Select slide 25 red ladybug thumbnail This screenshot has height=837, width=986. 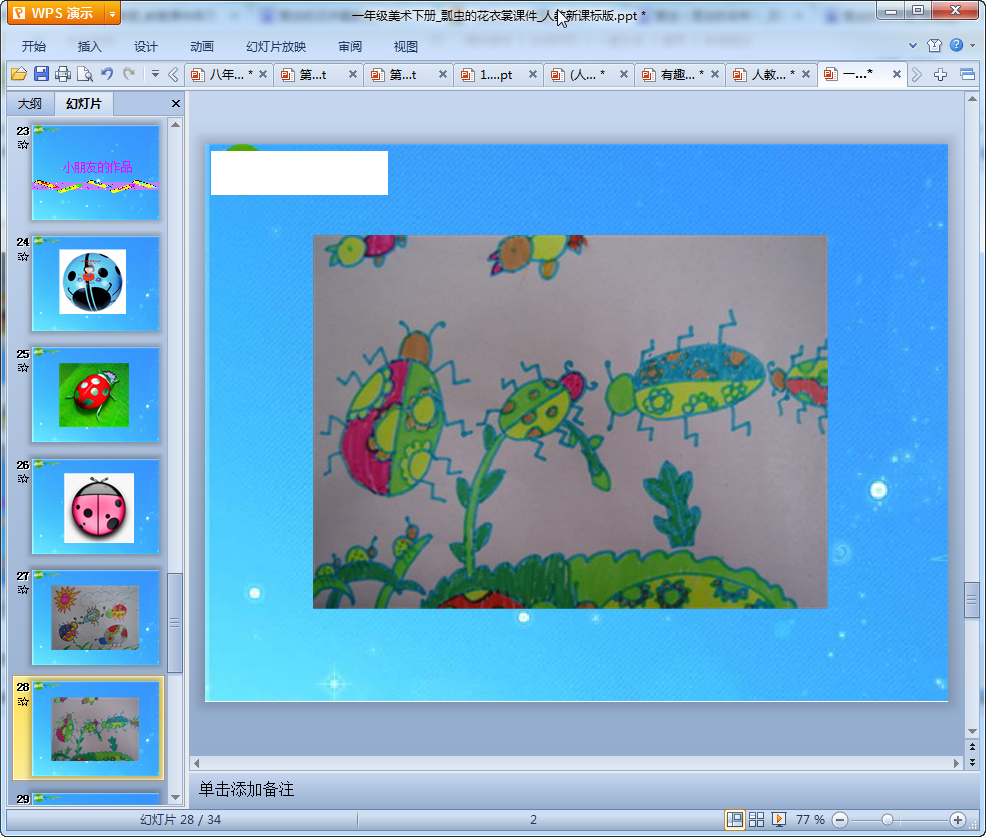pos(96,395)
